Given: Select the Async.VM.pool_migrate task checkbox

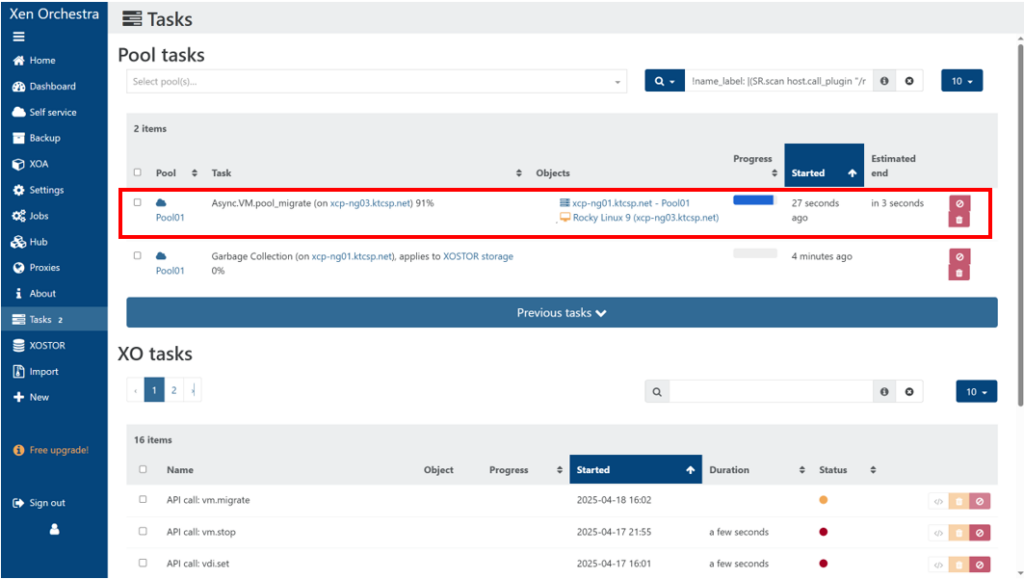Looking at the screenshot, I should pos(137,203).
